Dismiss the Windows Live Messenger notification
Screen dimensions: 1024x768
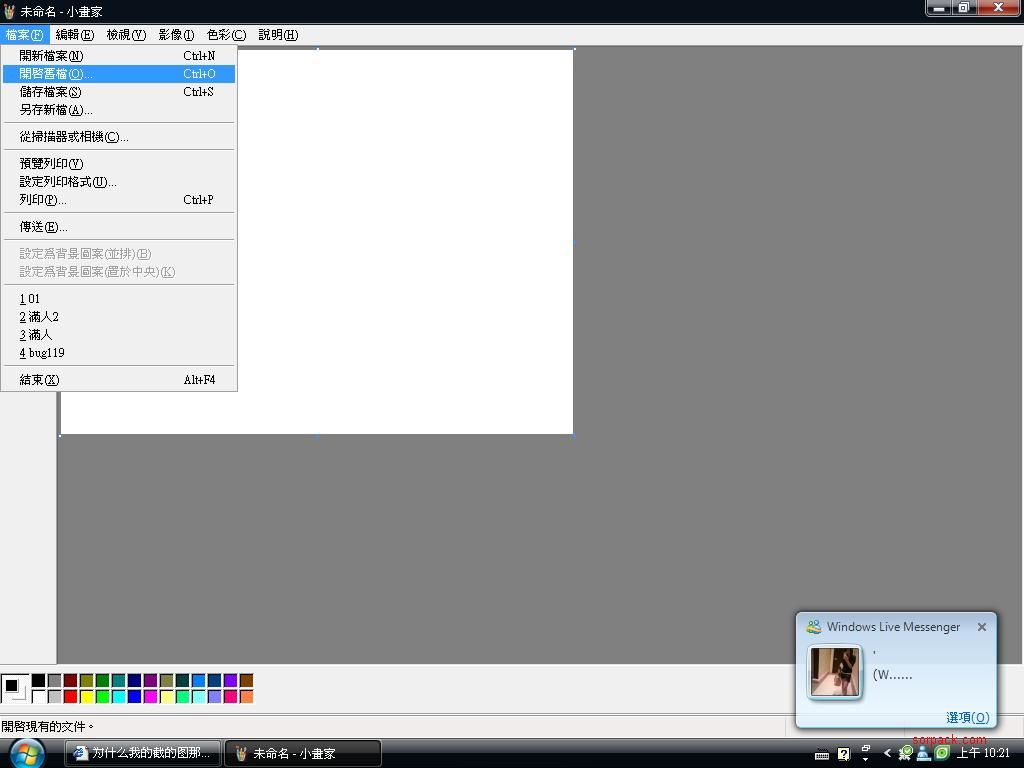click(981, 627)
